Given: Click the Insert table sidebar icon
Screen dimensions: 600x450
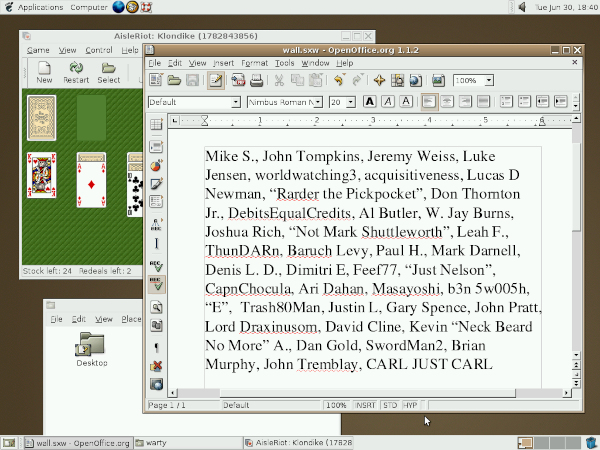Looking at the screenshot, I should coord(156,124).
